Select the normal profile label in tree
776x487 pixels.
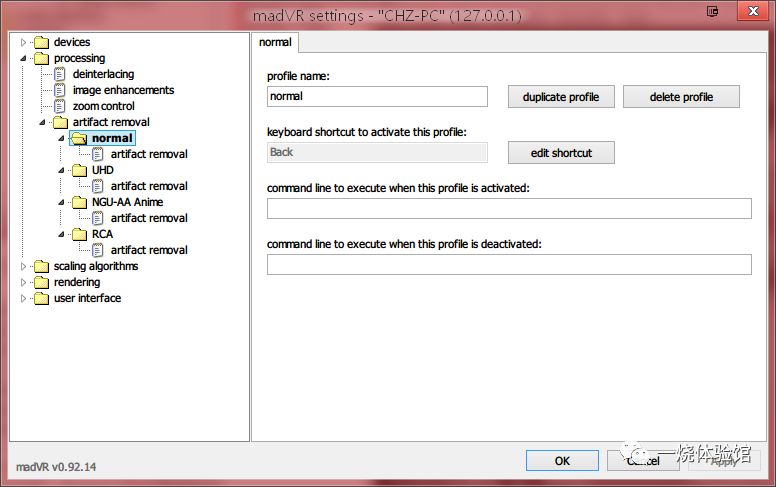coord(112,138)
